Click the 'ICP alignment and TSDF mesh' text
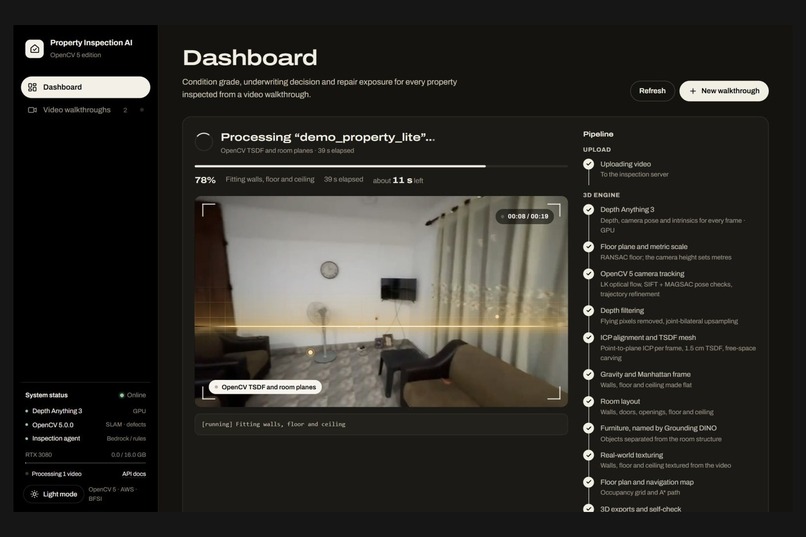 coord(648,338)
